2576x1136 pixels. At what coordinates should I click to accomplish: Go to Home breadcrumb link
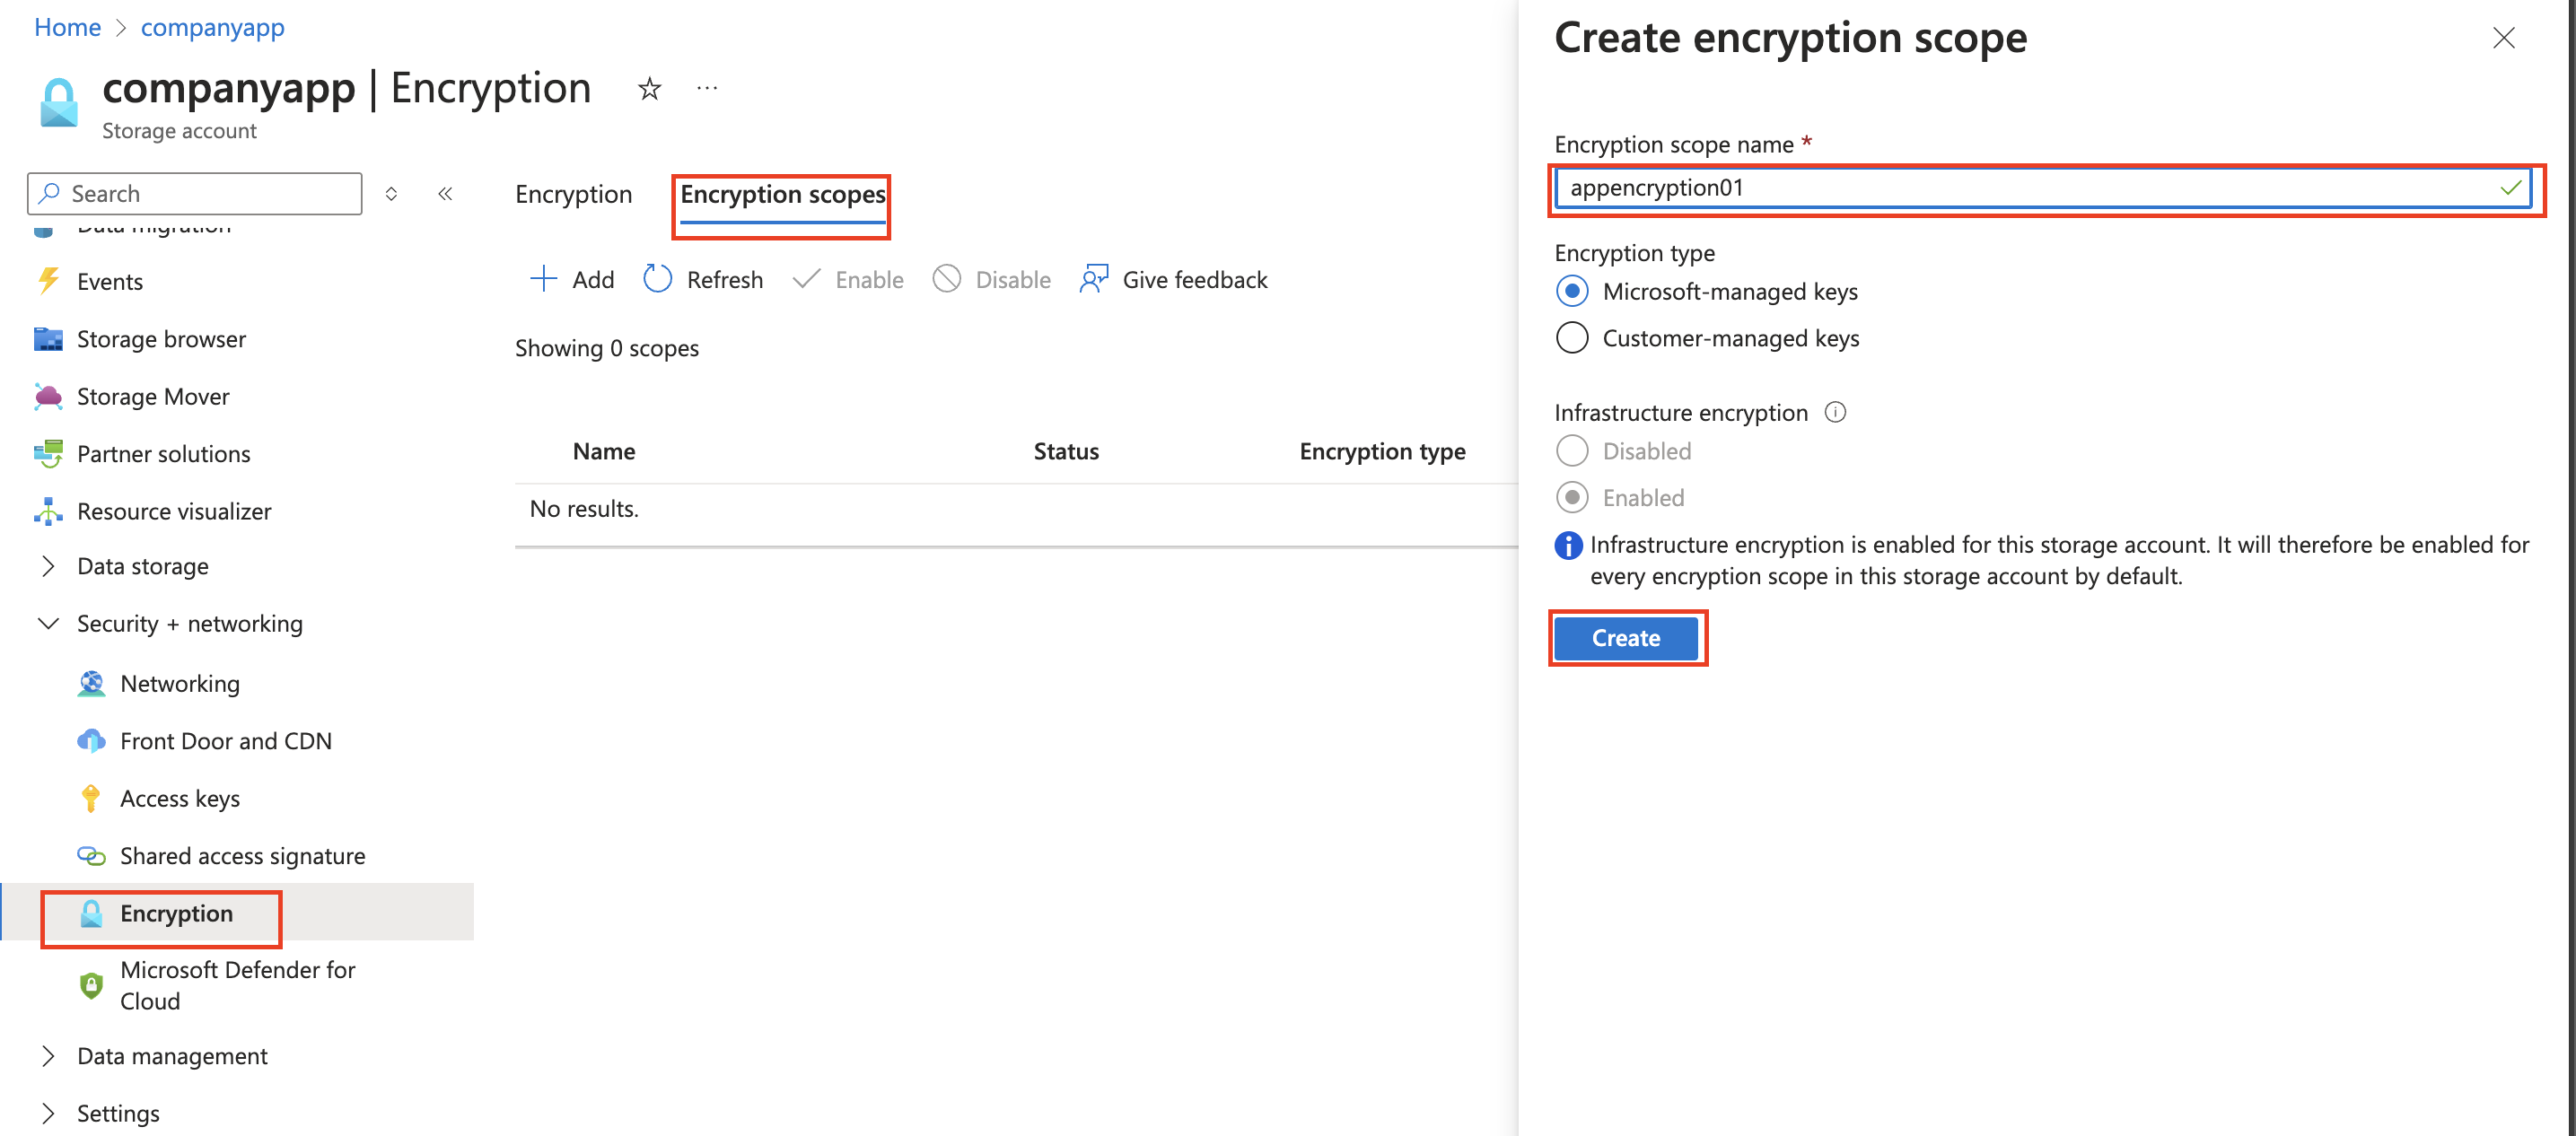(x=67, y=27)
